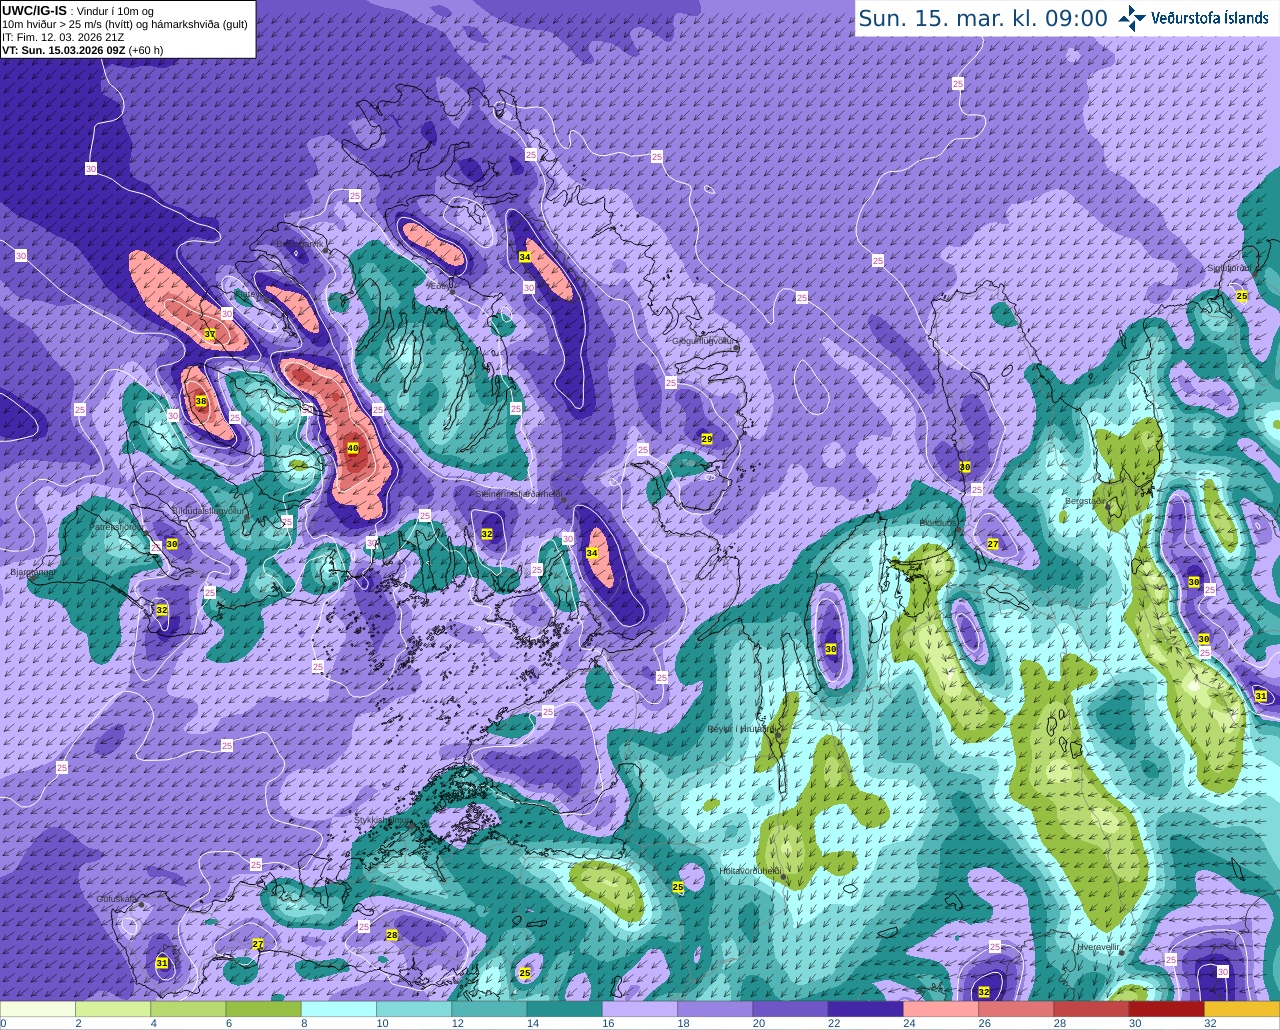Select yellow 30 label above Reykir í Hrútafirði
Viewport: 1280px width, 1030px height.
831,649
